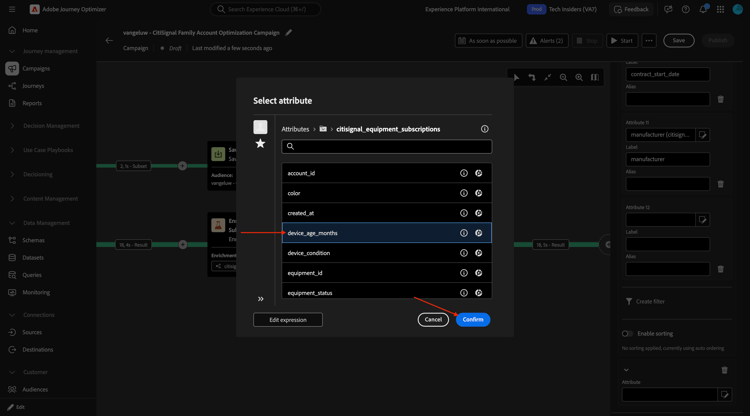Click the As soon as possible schedule button
Viewport: 750px width, 416px height.
(488, 41)
